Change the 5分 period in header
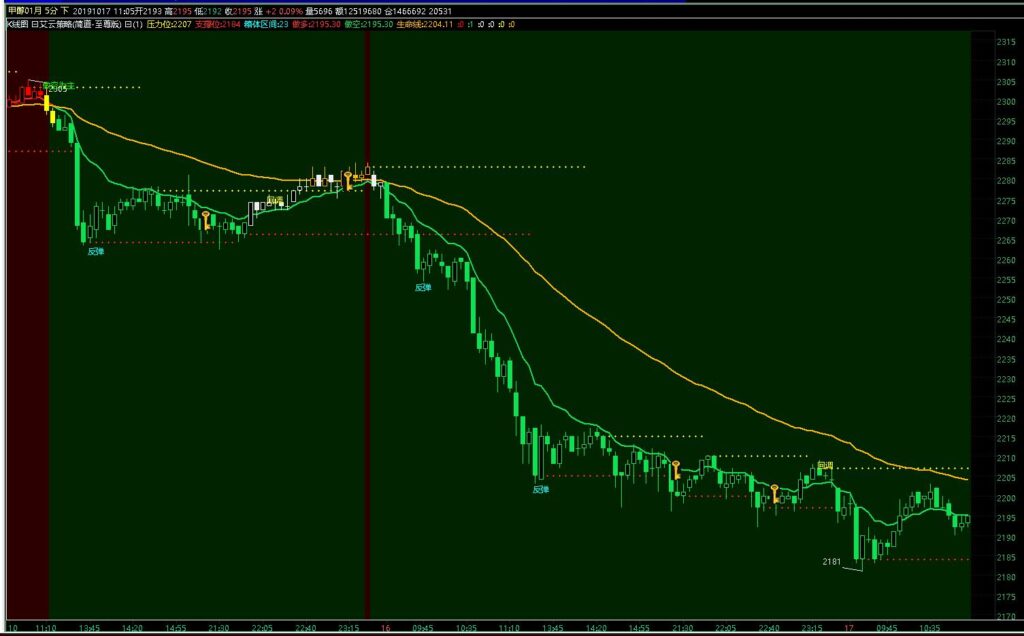 click(50, 10)
